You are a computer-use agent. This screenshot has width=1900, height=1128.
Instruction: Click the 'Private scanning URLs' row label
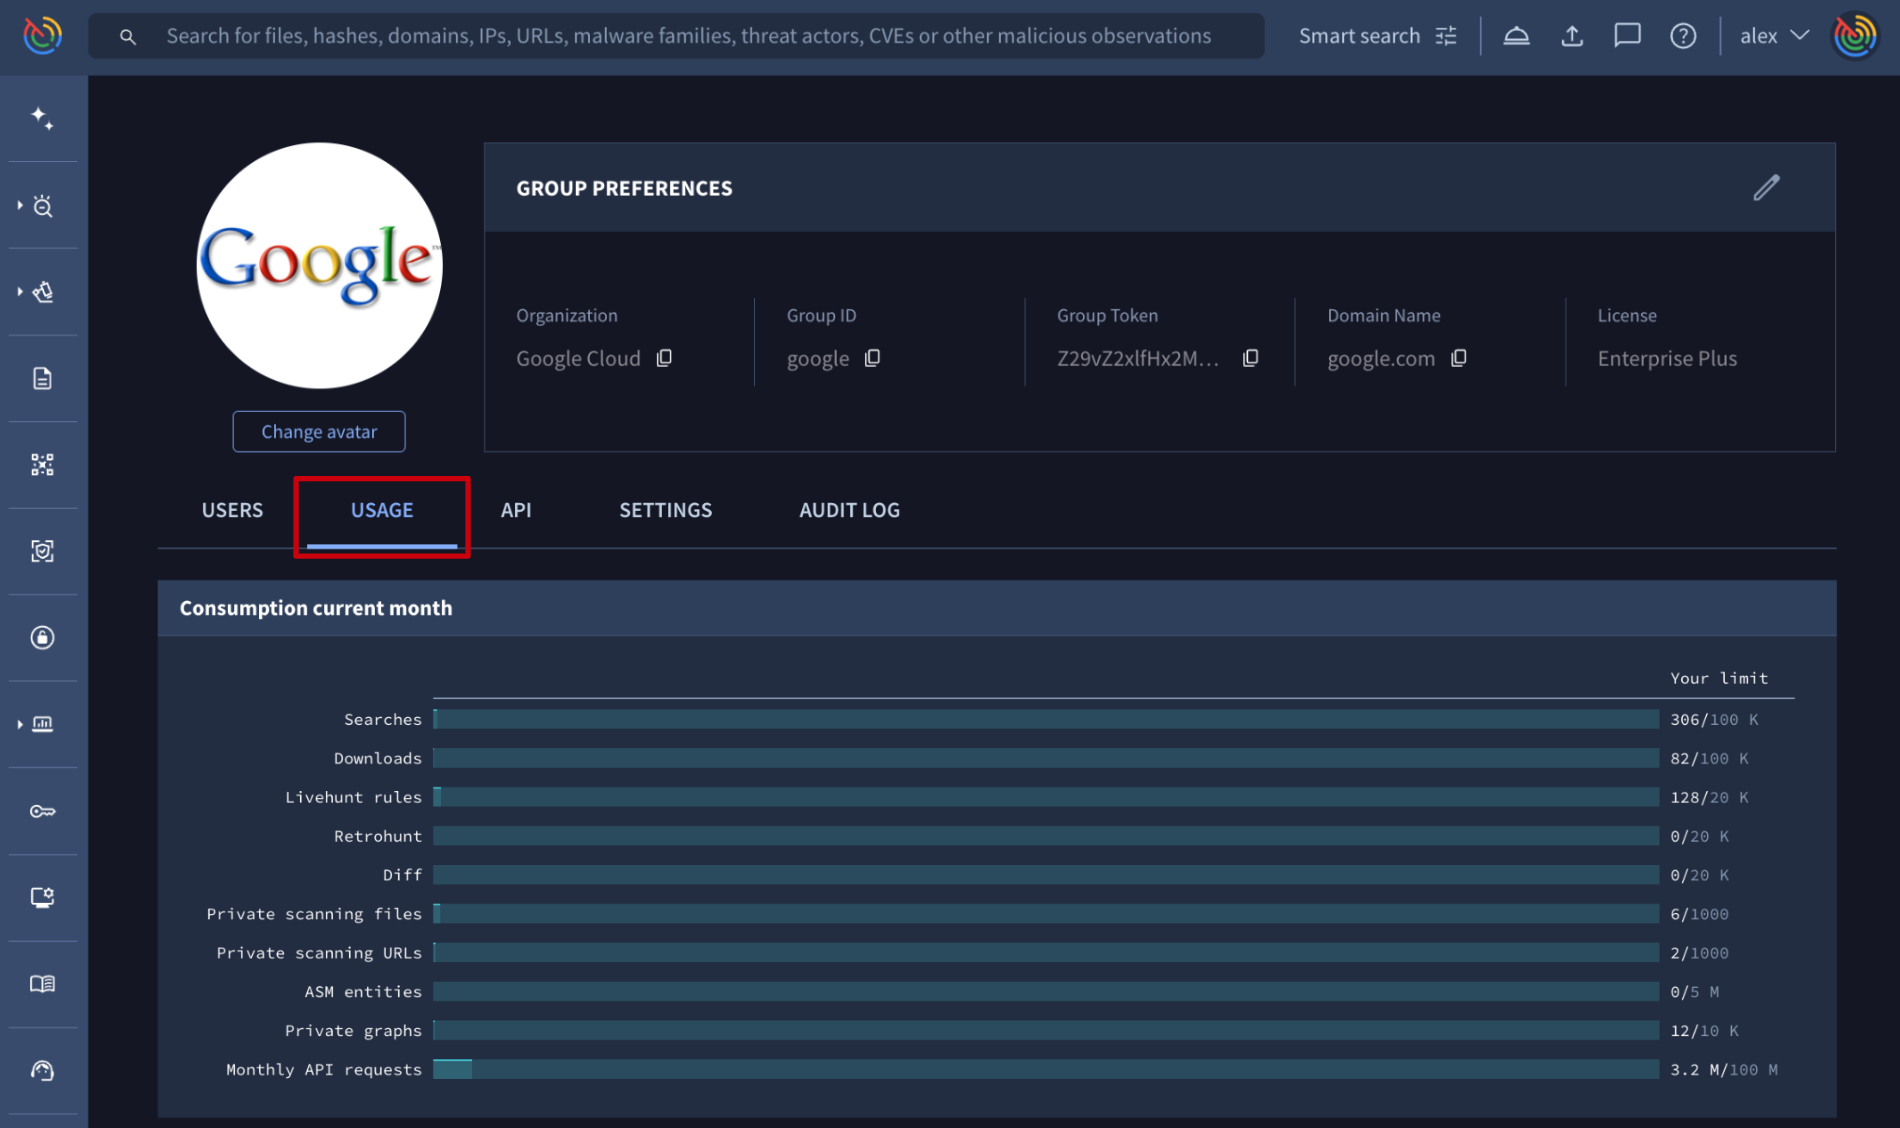click(x=319, y=953)
